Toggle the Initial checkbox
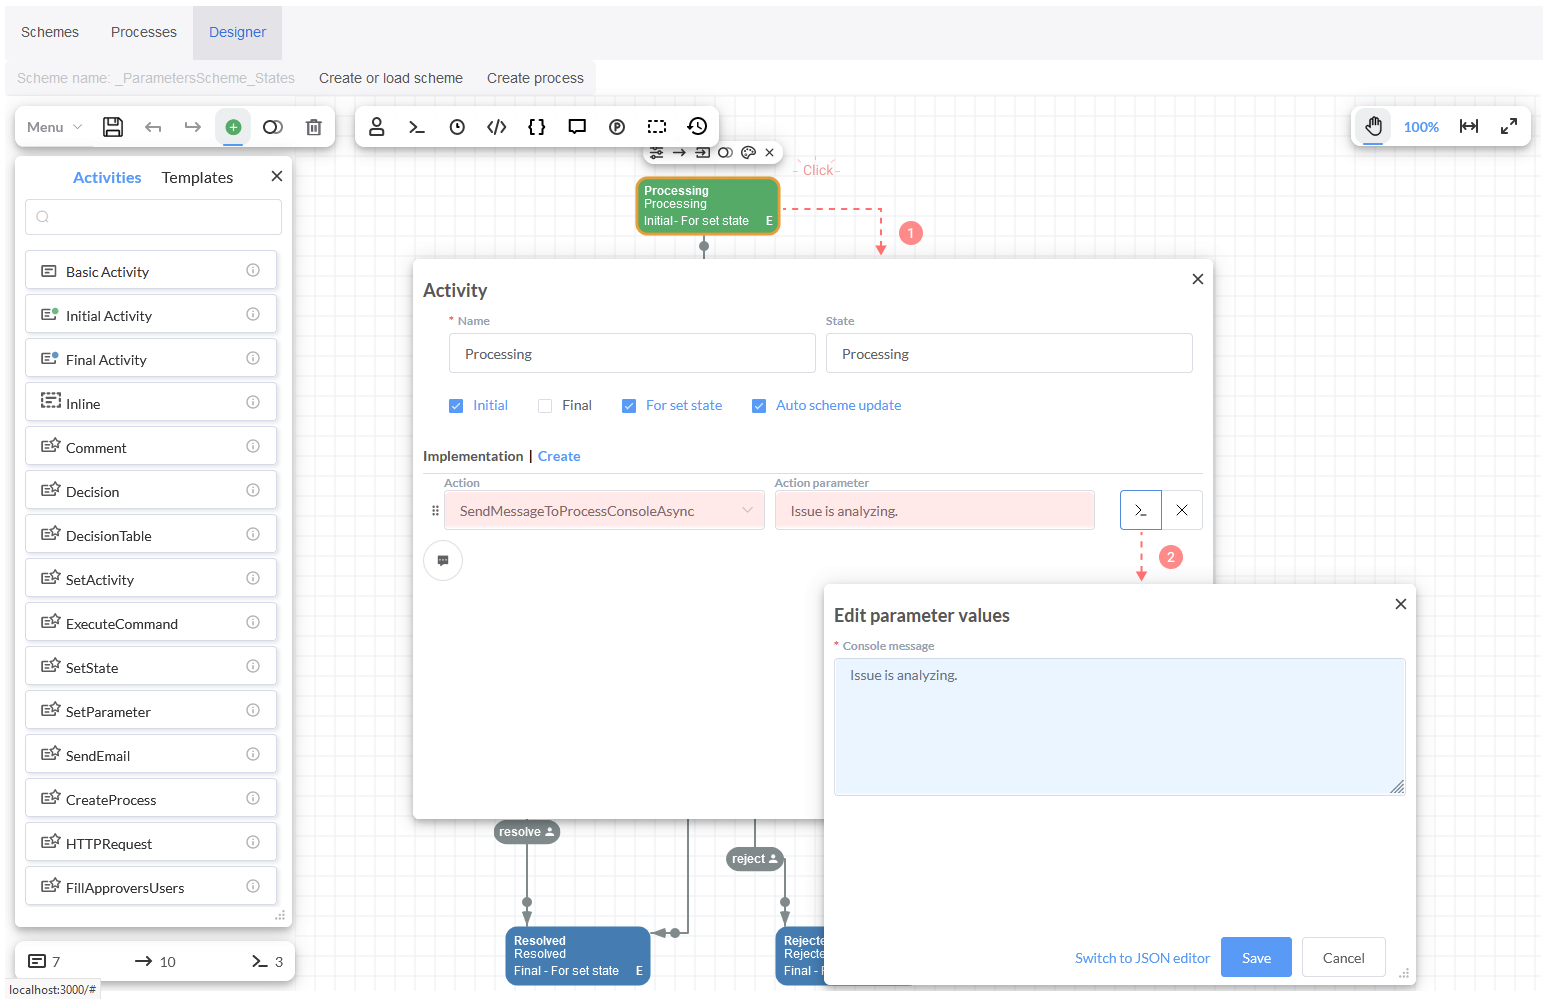 (x=456, y=406)
